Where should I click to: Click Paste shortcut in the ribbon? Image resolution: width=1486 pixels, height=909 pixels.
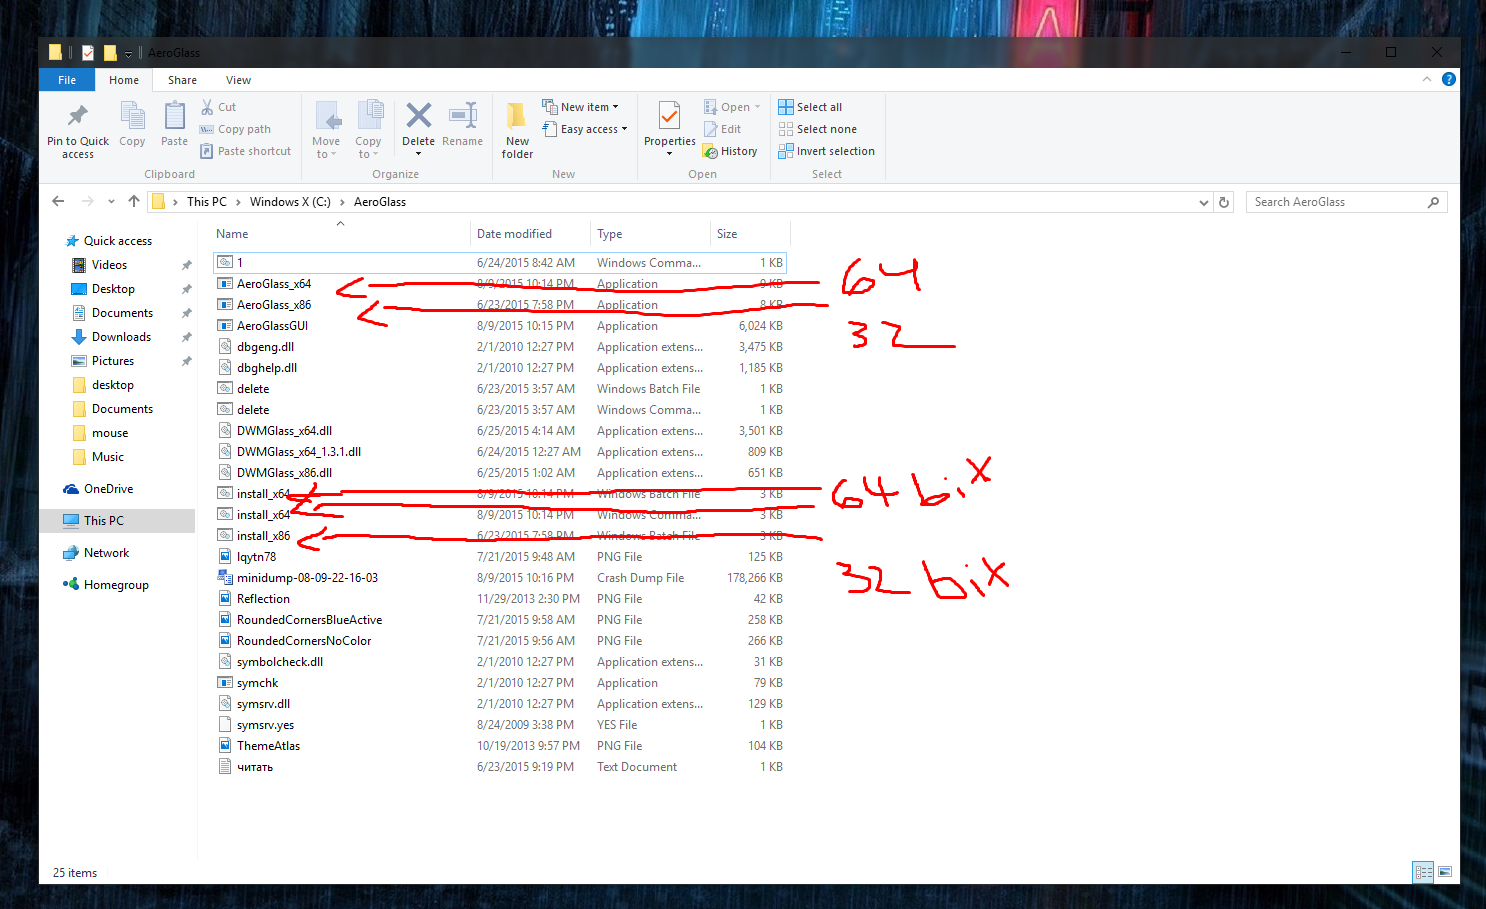coord(245,151)
